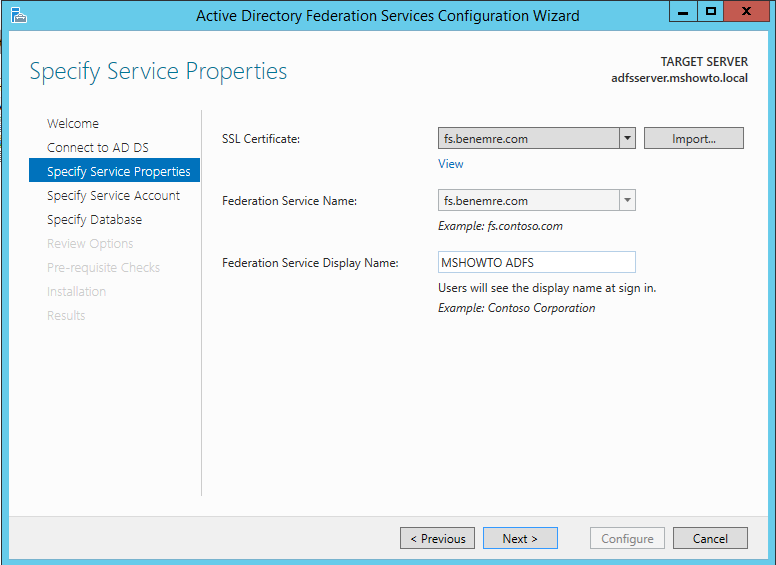Click Import certificate button

click(693, 138)
